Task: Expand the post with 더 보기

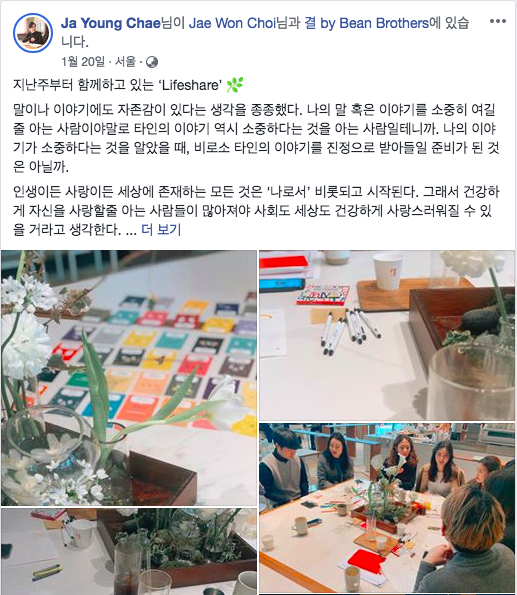Action: tap(161, 230)
